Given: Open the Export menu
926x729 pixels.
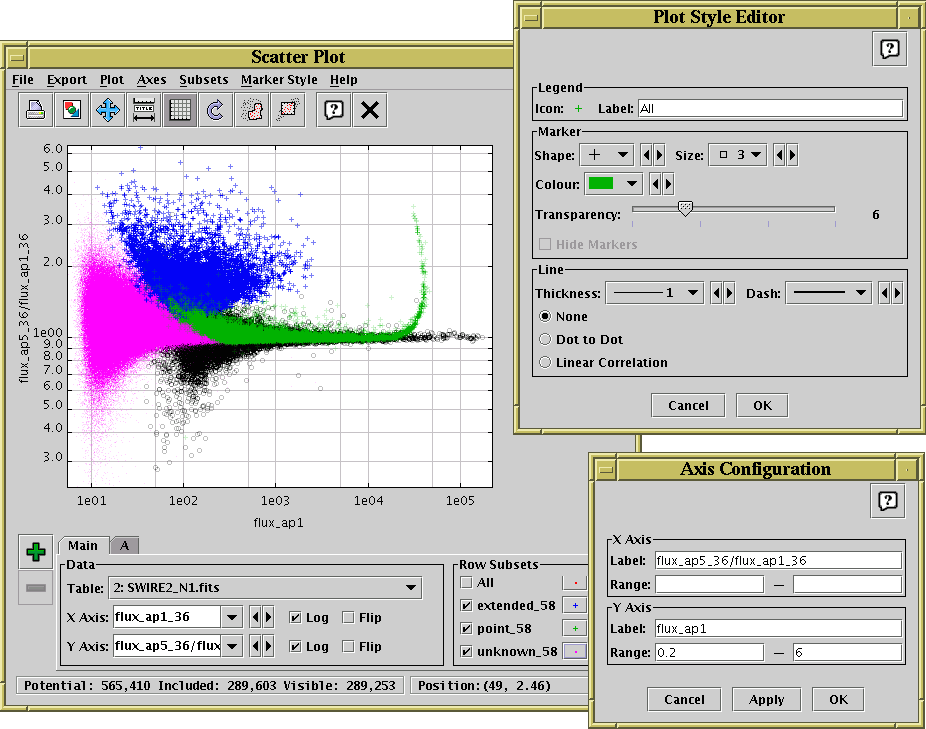Looking at the screenshot, I should pyautogui.click(x=67, y=80).
